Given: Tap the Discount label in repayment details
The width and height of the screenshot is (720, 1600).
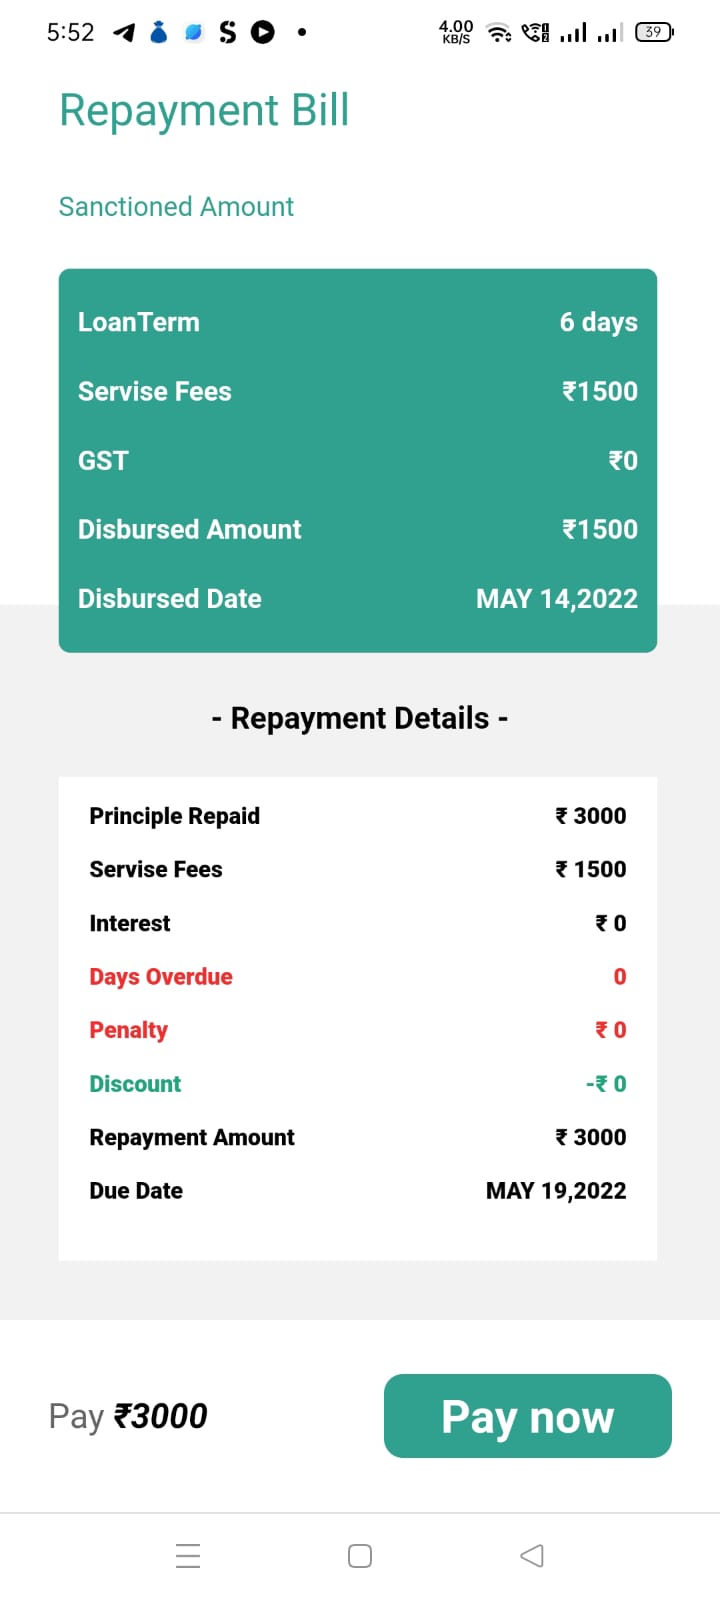Looking at the screenshot, I should click(x=135, y=1084).
